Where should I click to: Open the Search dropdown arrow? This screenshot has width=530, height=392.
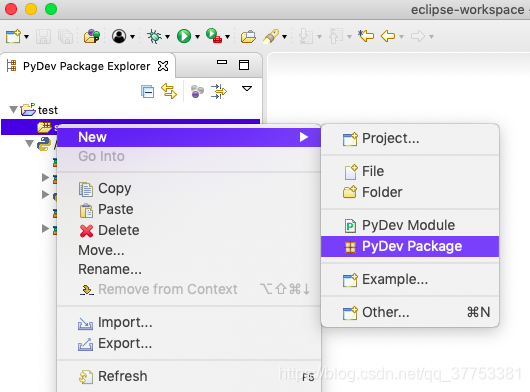click(285, 36)
